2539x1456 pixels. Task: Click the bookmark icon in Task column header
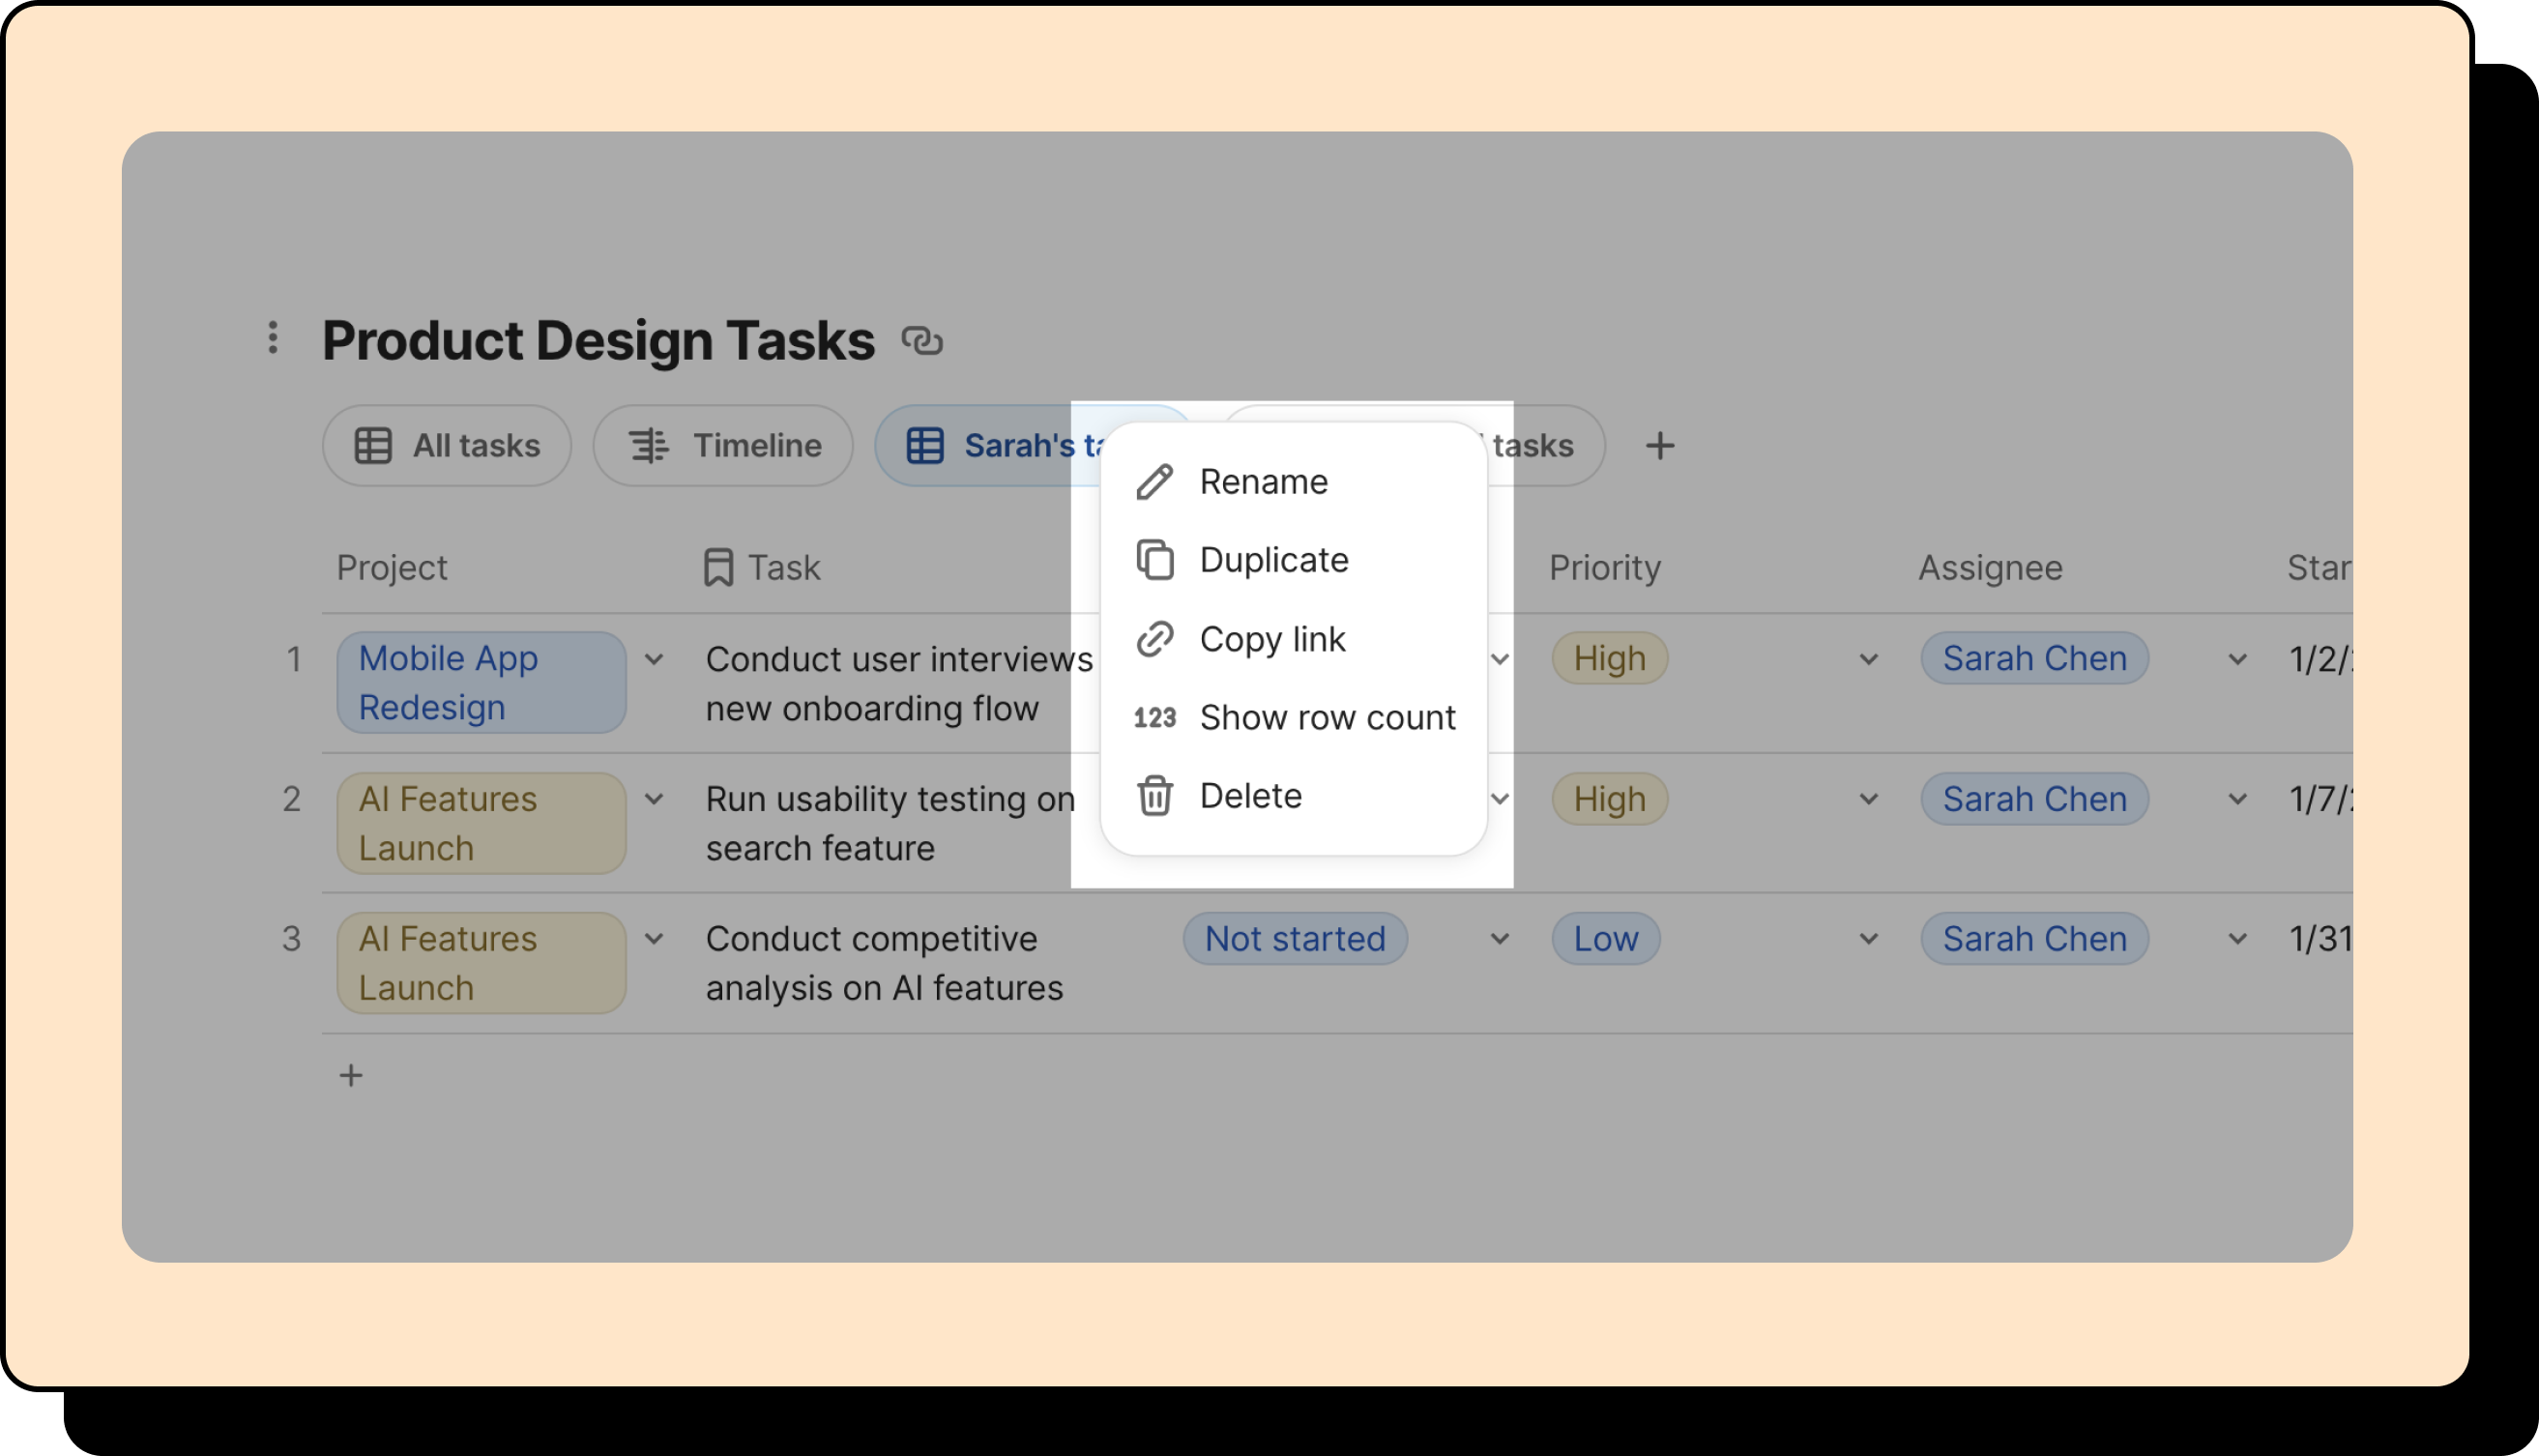click(718, 568)
